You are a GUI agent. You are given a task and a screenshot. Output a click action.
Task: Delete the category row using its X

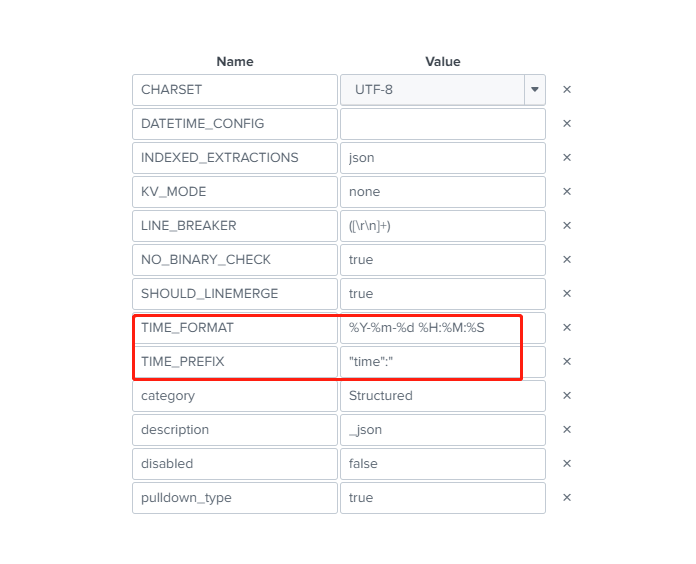[567, 396]
